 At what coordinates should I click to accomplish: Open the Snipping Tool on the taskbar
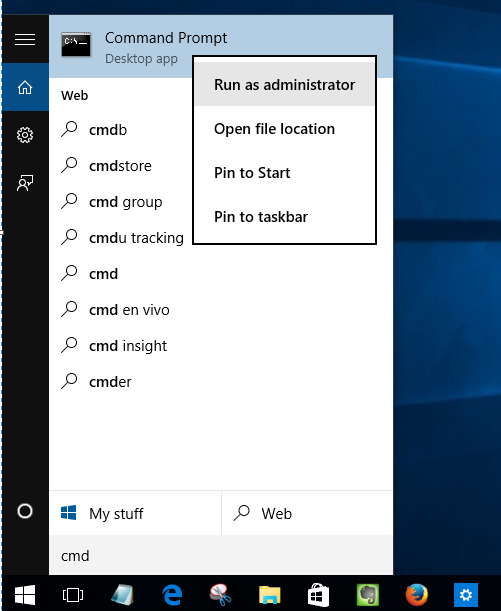point(221,595)
